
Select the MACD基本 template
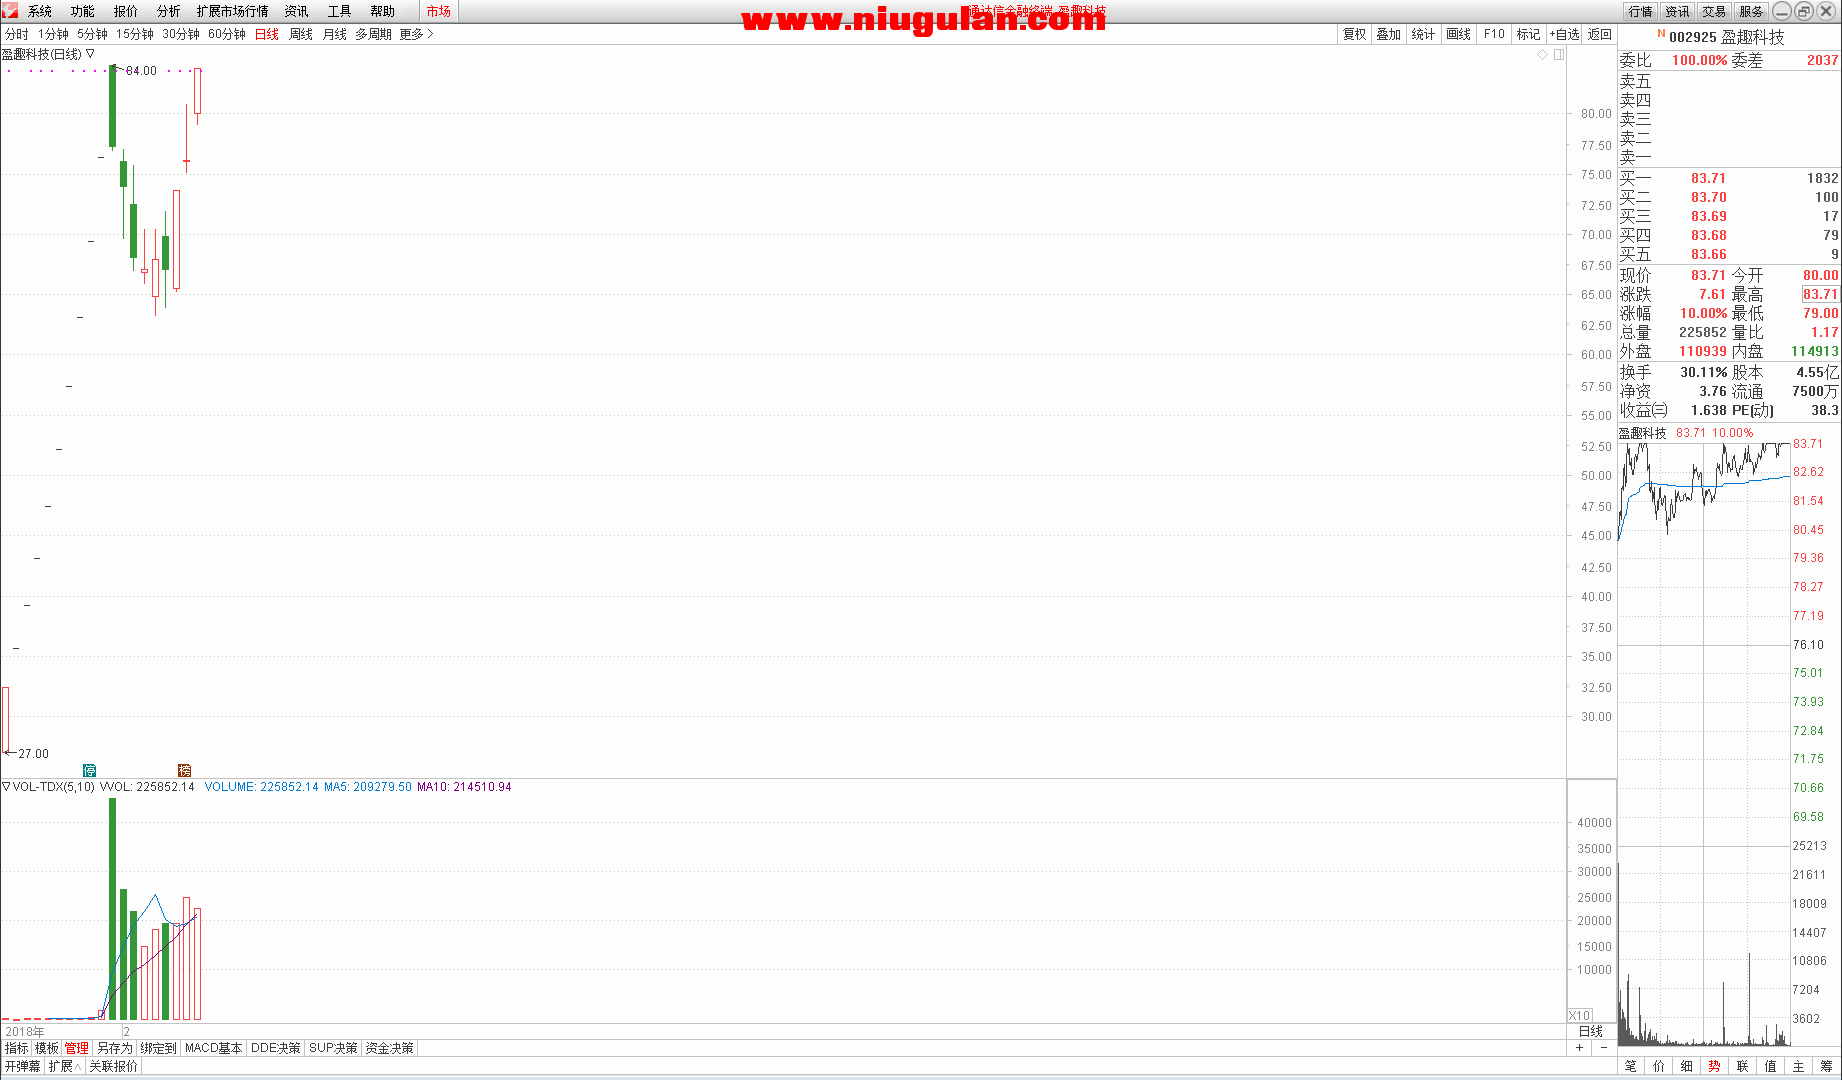(x=214, y=1048)
